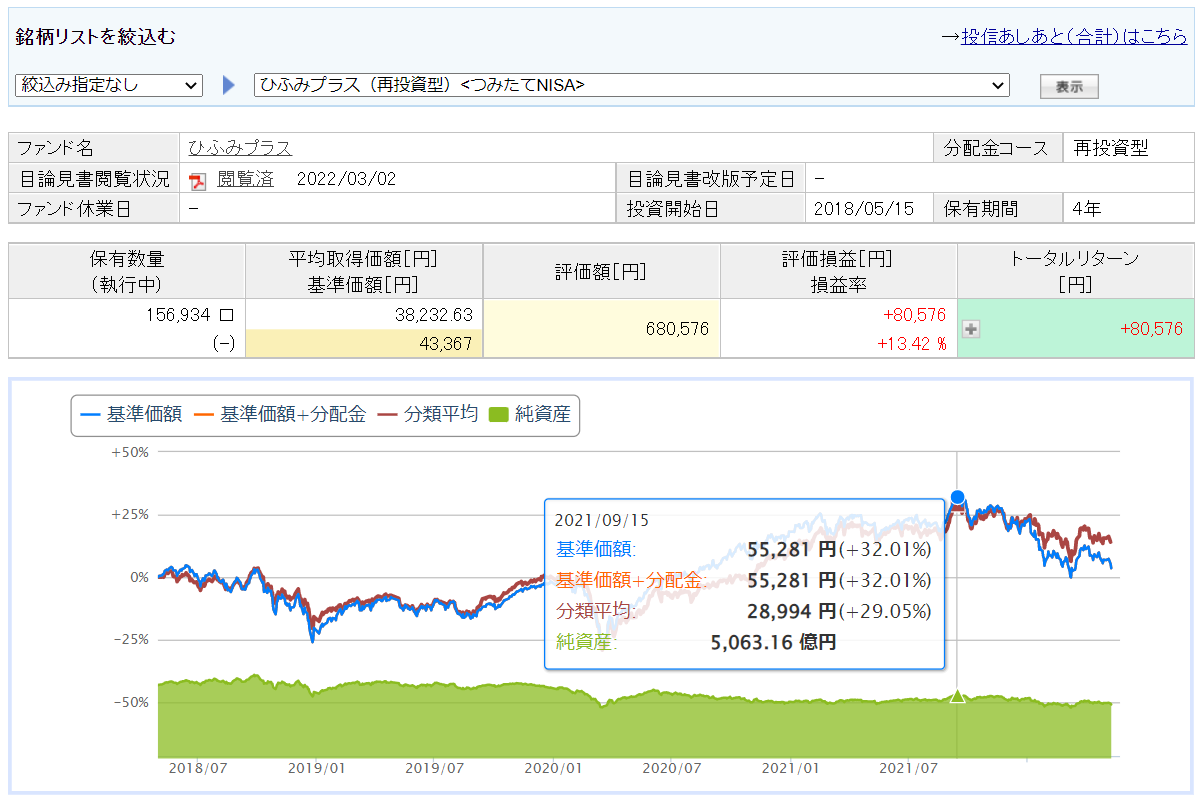This screenshot has width=1201, height=796.
Task: Click the 2019/07 x-axis label
Action: tap(433, 769)
